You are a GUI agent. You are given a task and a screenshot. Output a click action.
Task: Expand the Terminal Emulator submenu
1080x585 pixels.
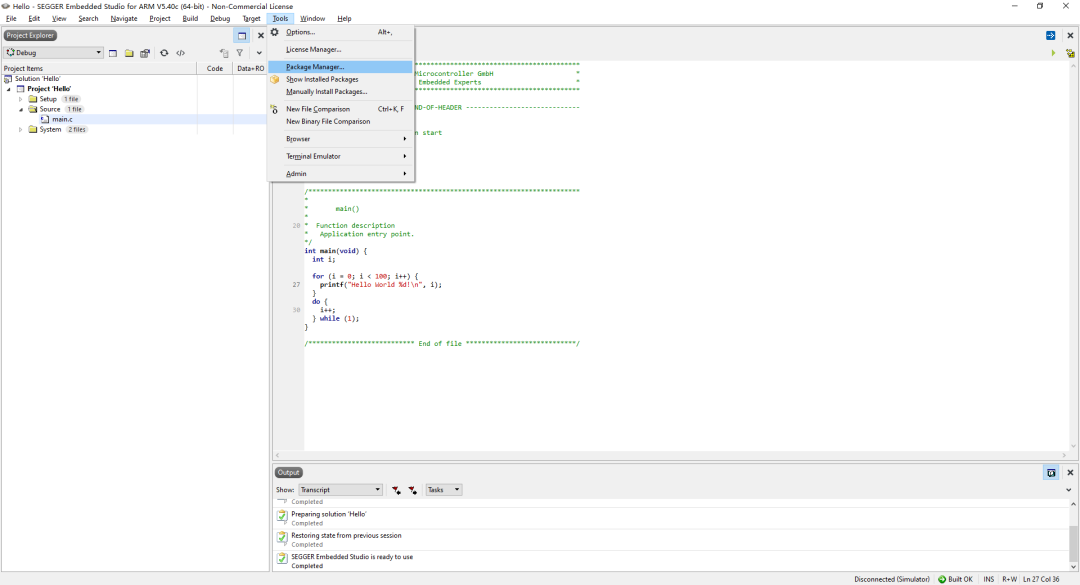[x=340, y=156]
